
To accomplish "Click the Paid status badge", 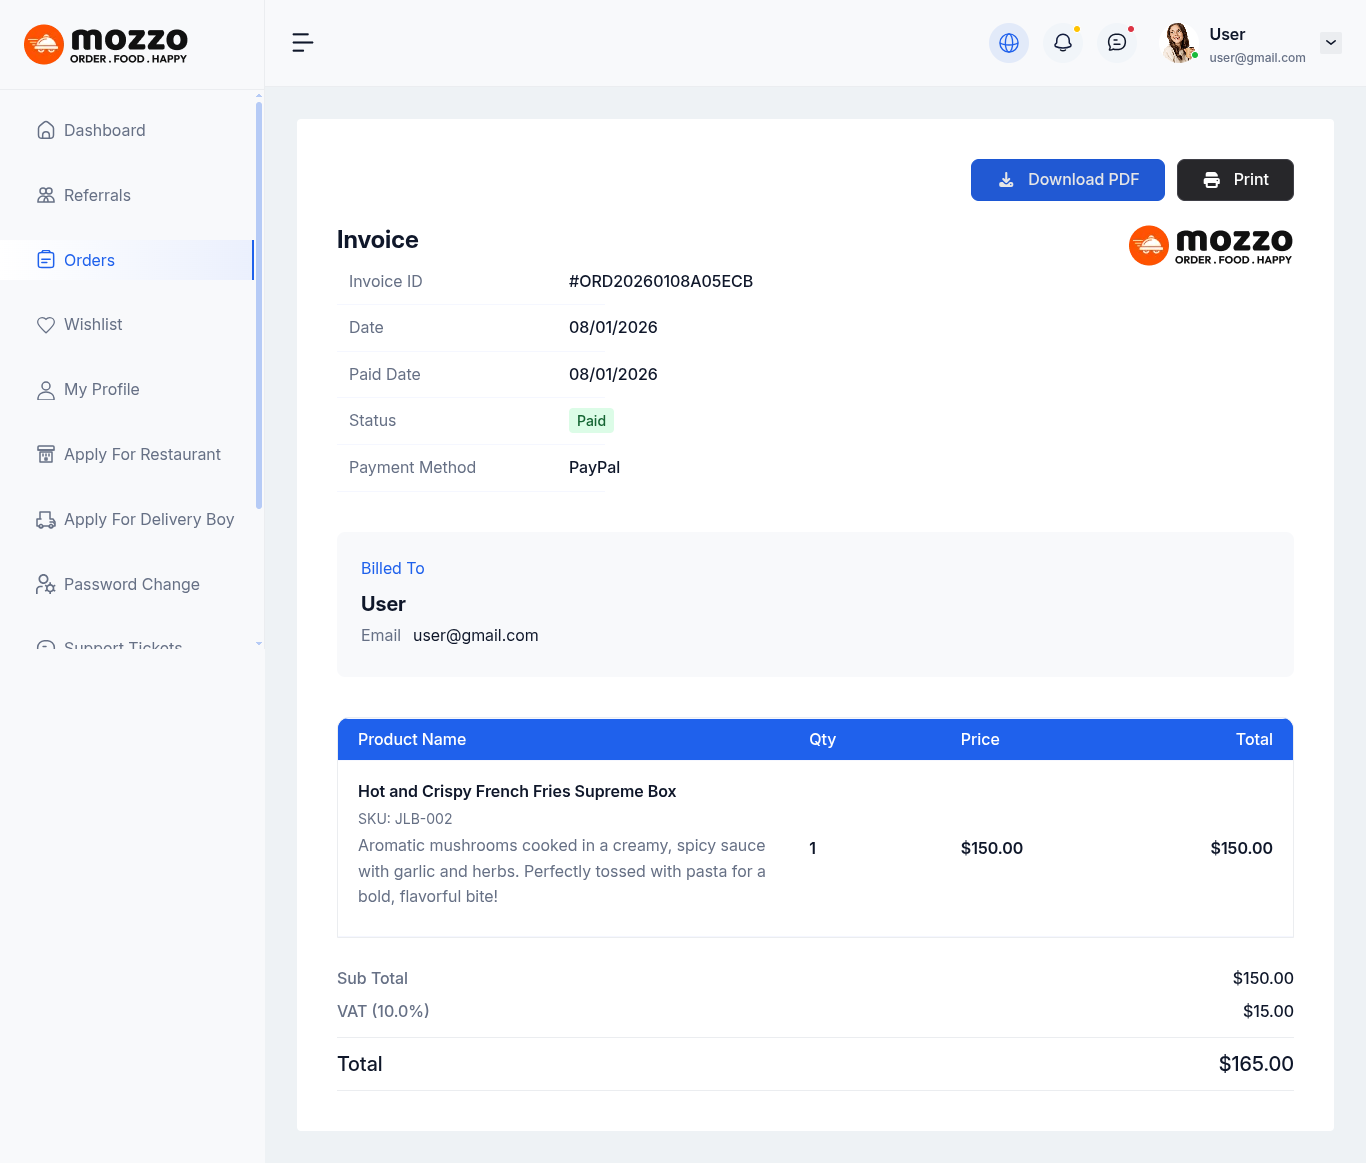I will (591, 421).
